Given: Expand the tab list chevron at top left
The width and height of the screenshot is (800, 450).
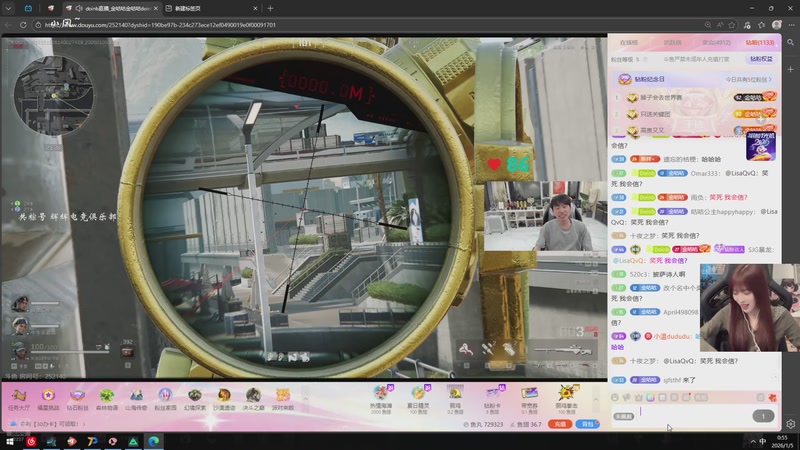Looking at the screenshot, I should coord(8,8).
